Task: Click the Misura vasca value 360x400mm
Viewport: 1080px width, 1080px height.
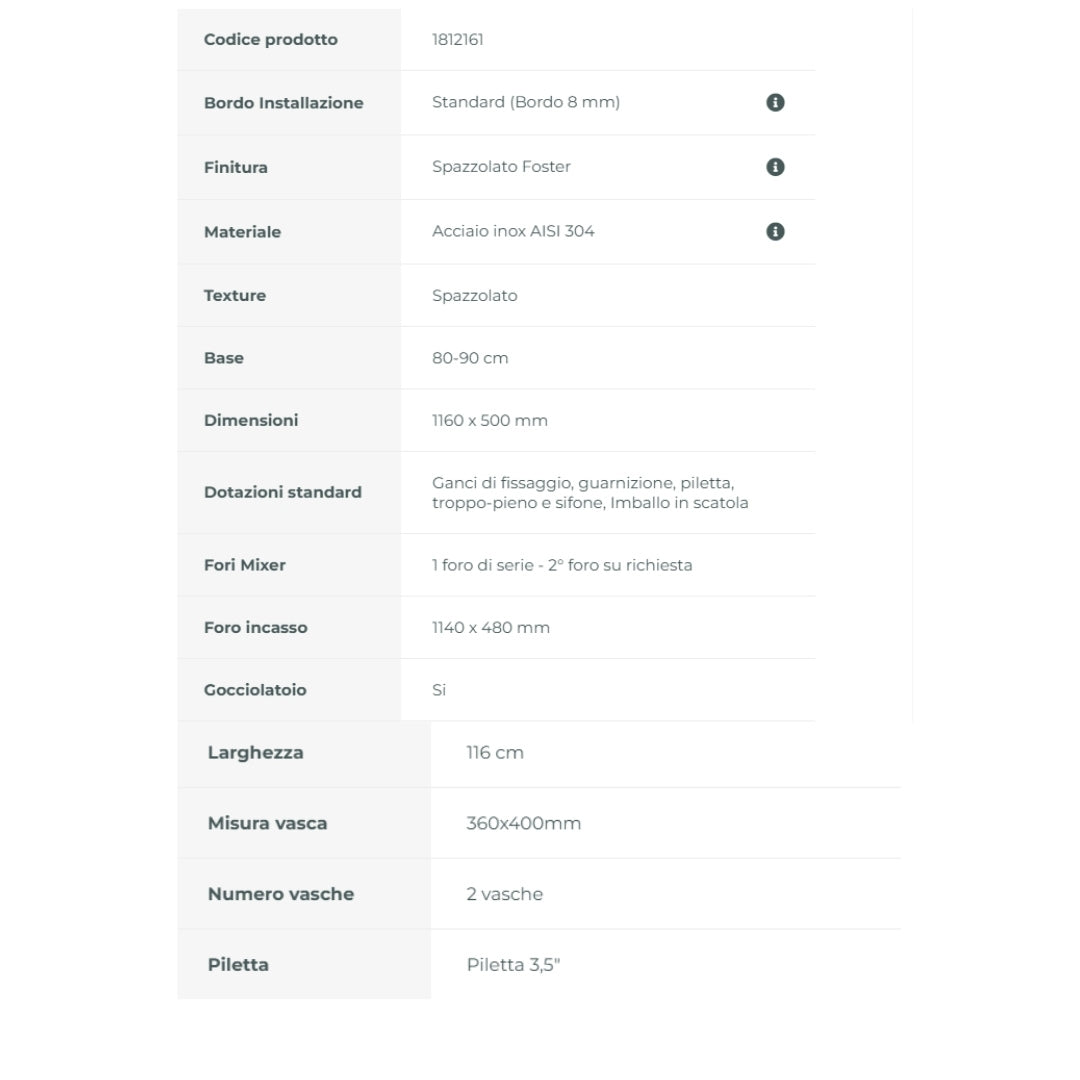Action: (x=523, y=823)
